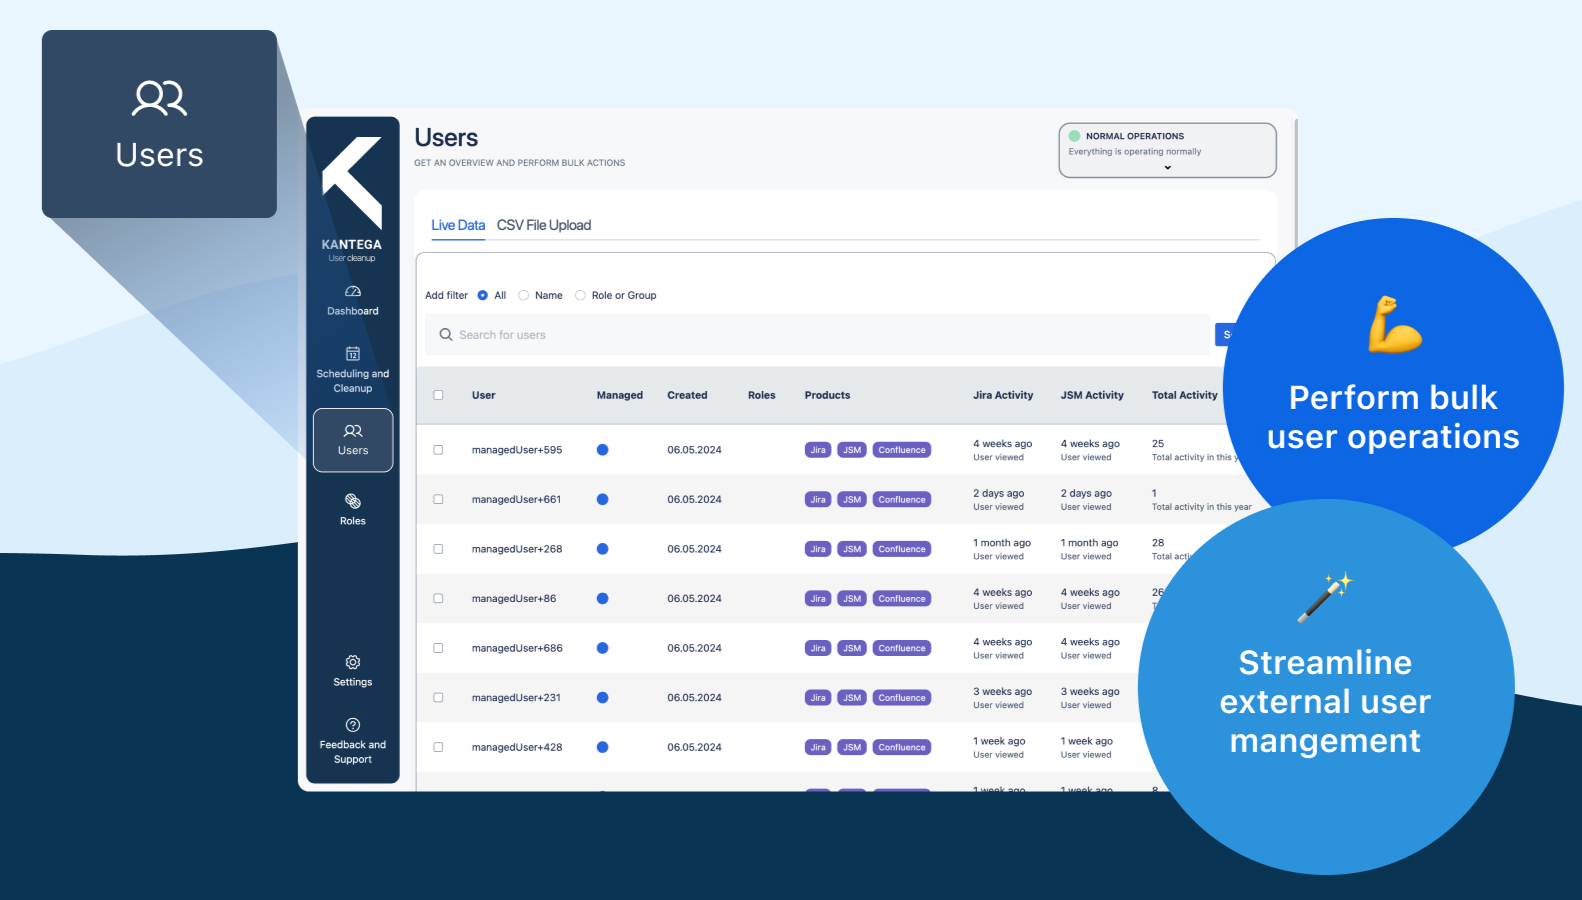Switch to the CSV File Upload tab
The image size is (1582, 900).
[x=544, y=225]
